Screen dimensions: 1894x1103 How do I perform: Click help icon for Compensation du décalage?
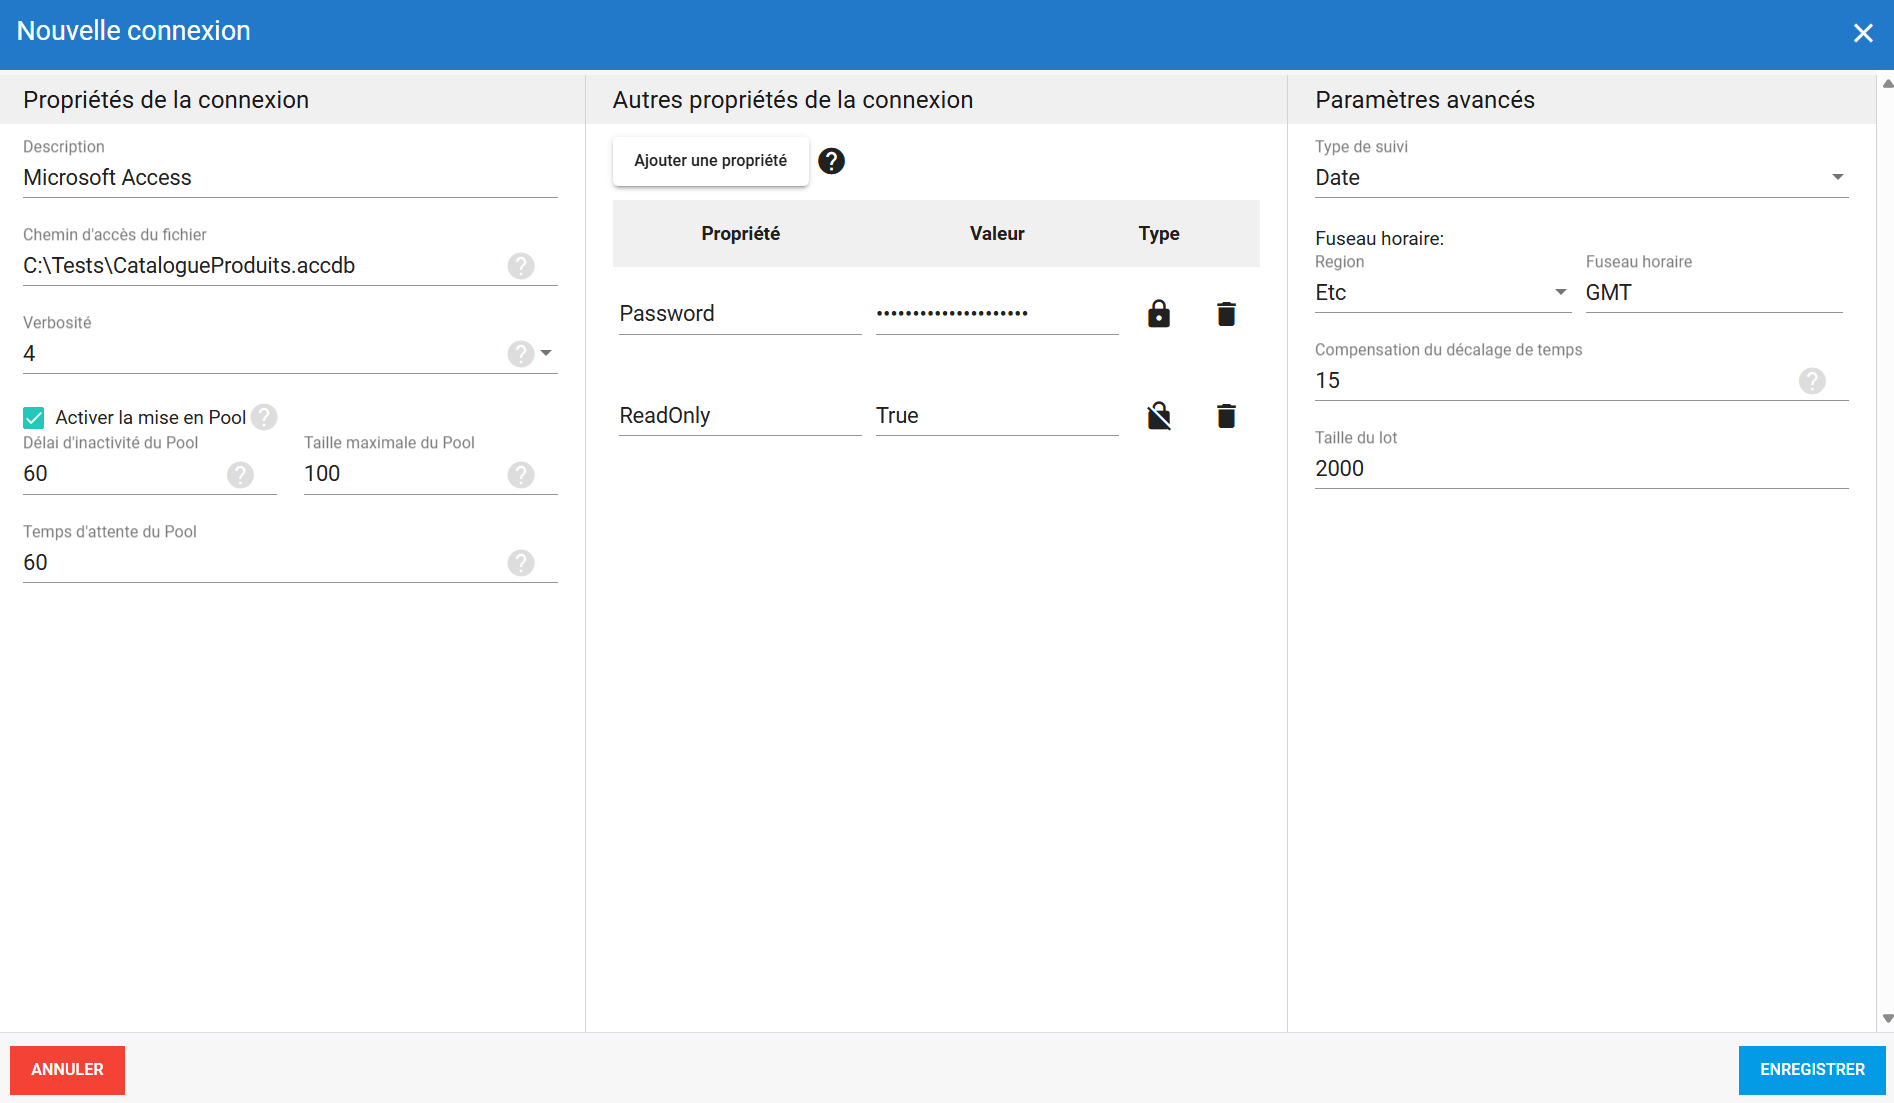[1811, 381]
